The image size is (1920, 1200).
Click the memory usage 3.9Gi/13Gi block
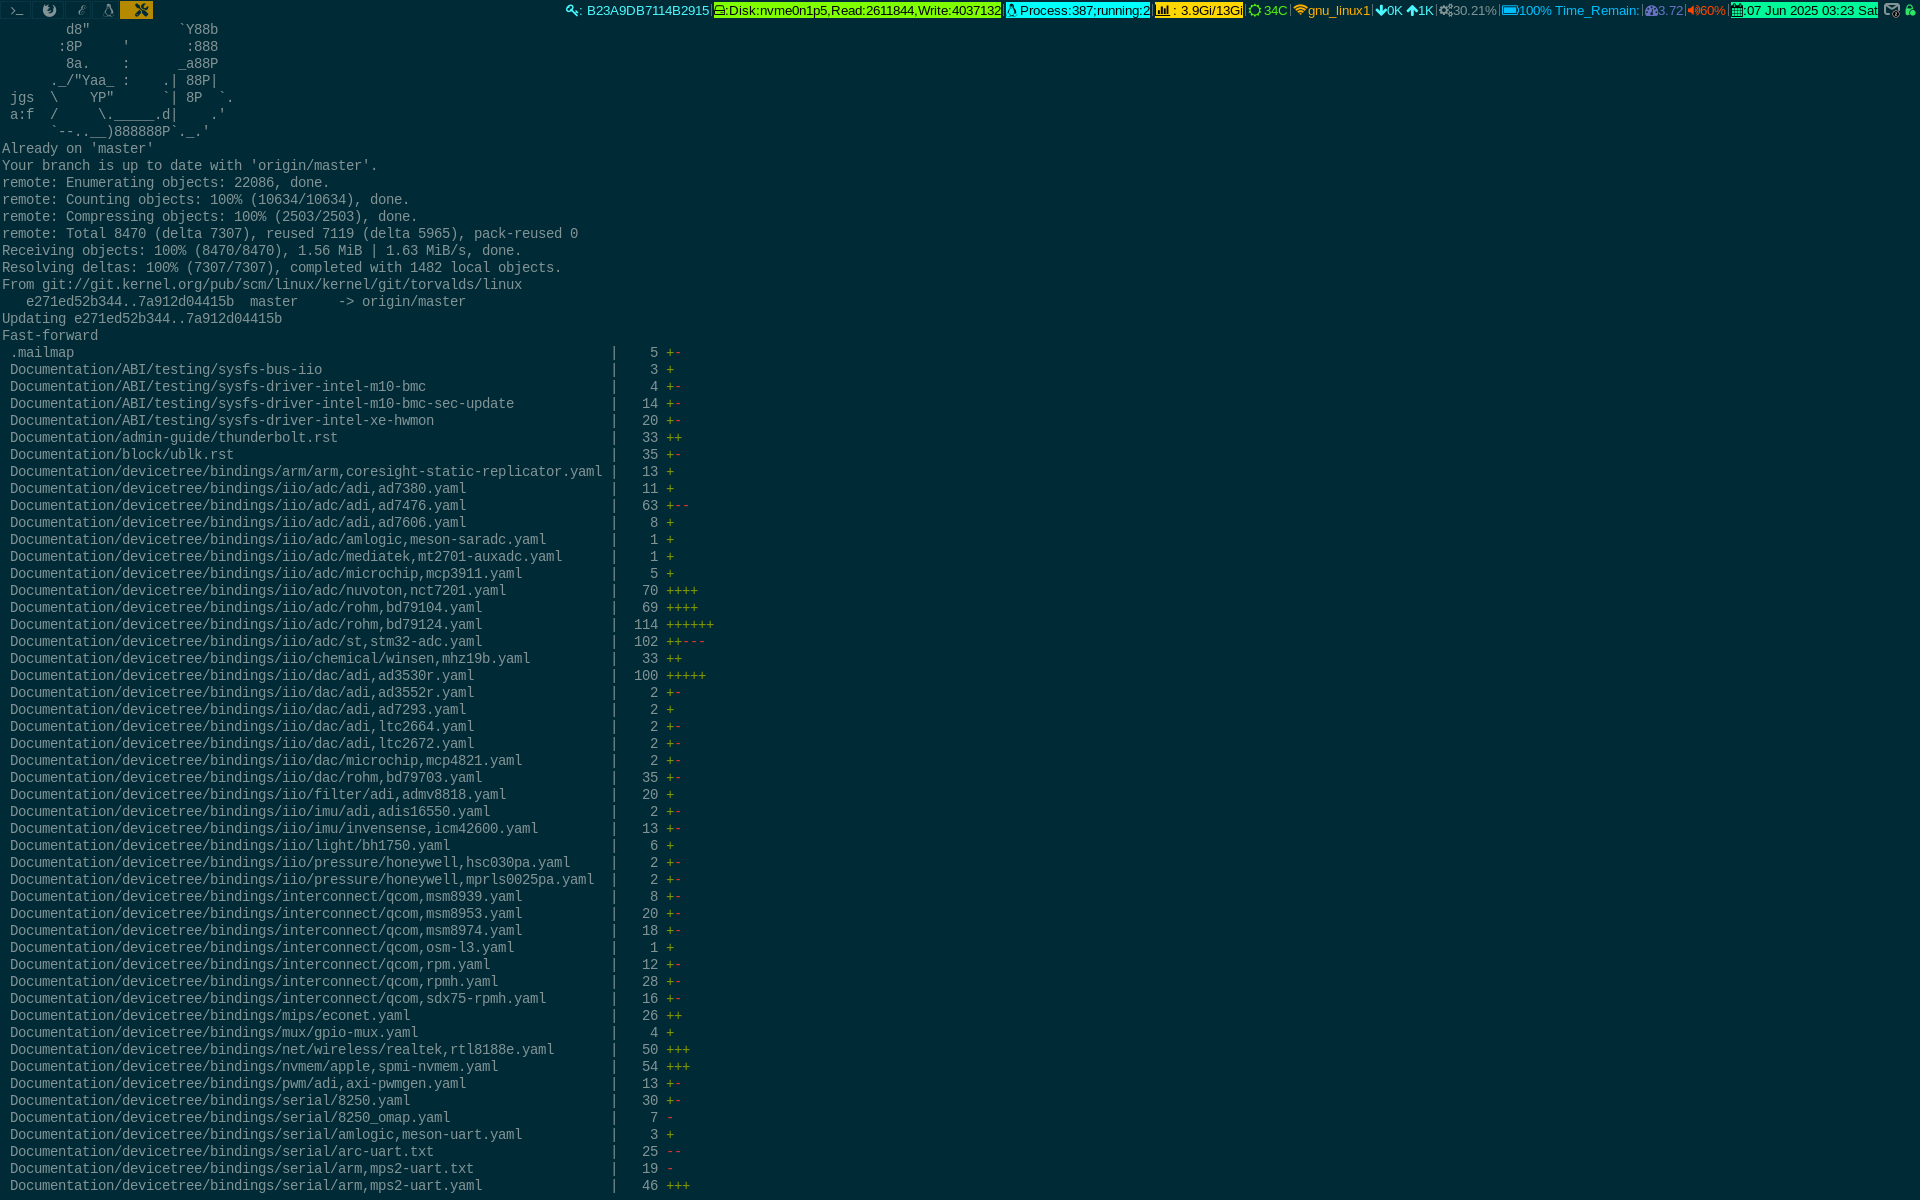1199,10
